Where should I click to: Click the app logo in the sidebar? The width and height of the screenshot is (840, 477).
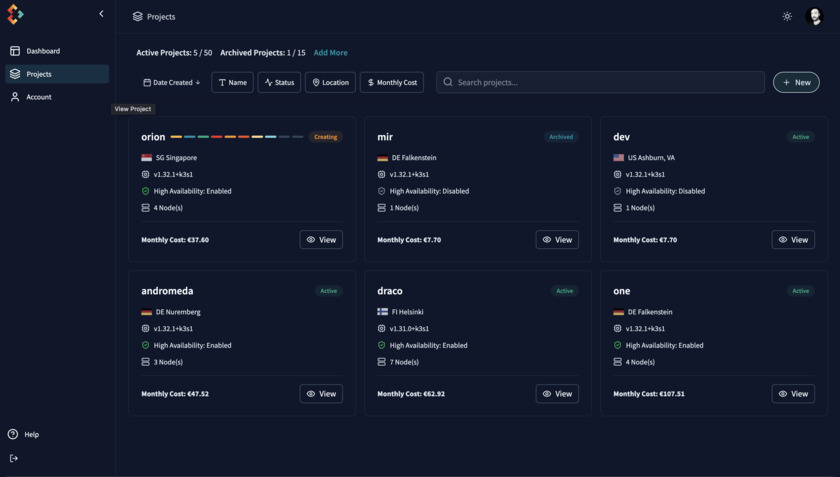[x=15, y=14]
